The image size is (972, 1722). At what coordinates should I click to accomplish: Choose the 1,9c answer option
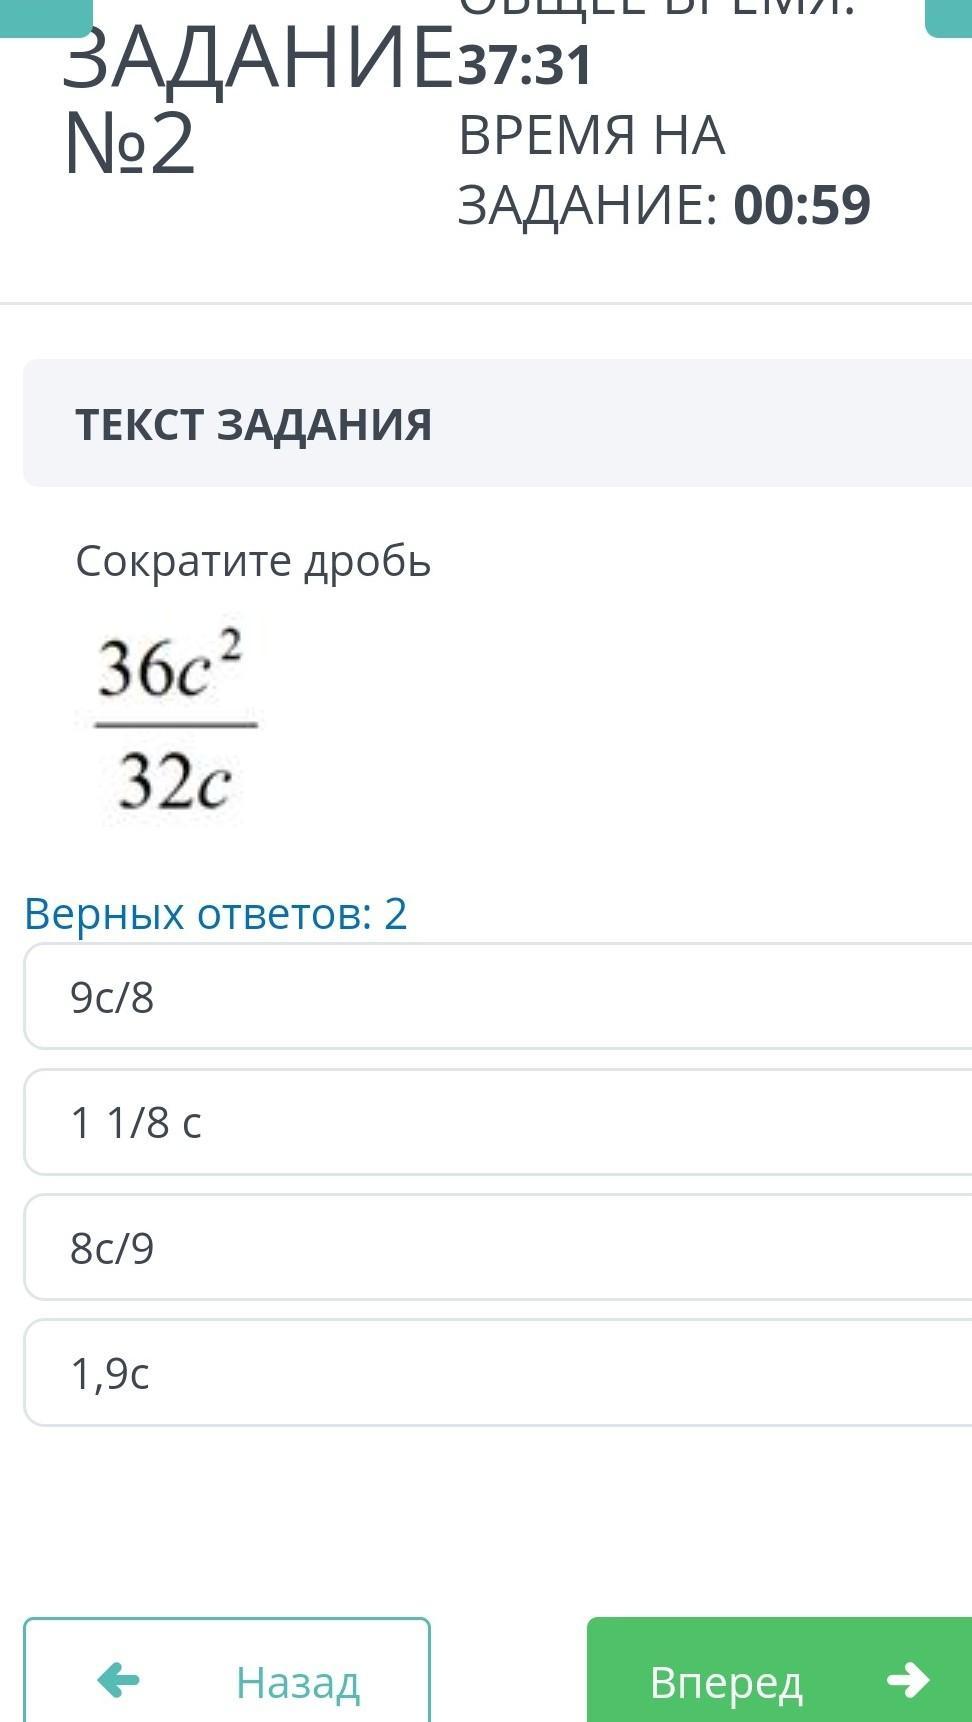[x=497, y=1373]
